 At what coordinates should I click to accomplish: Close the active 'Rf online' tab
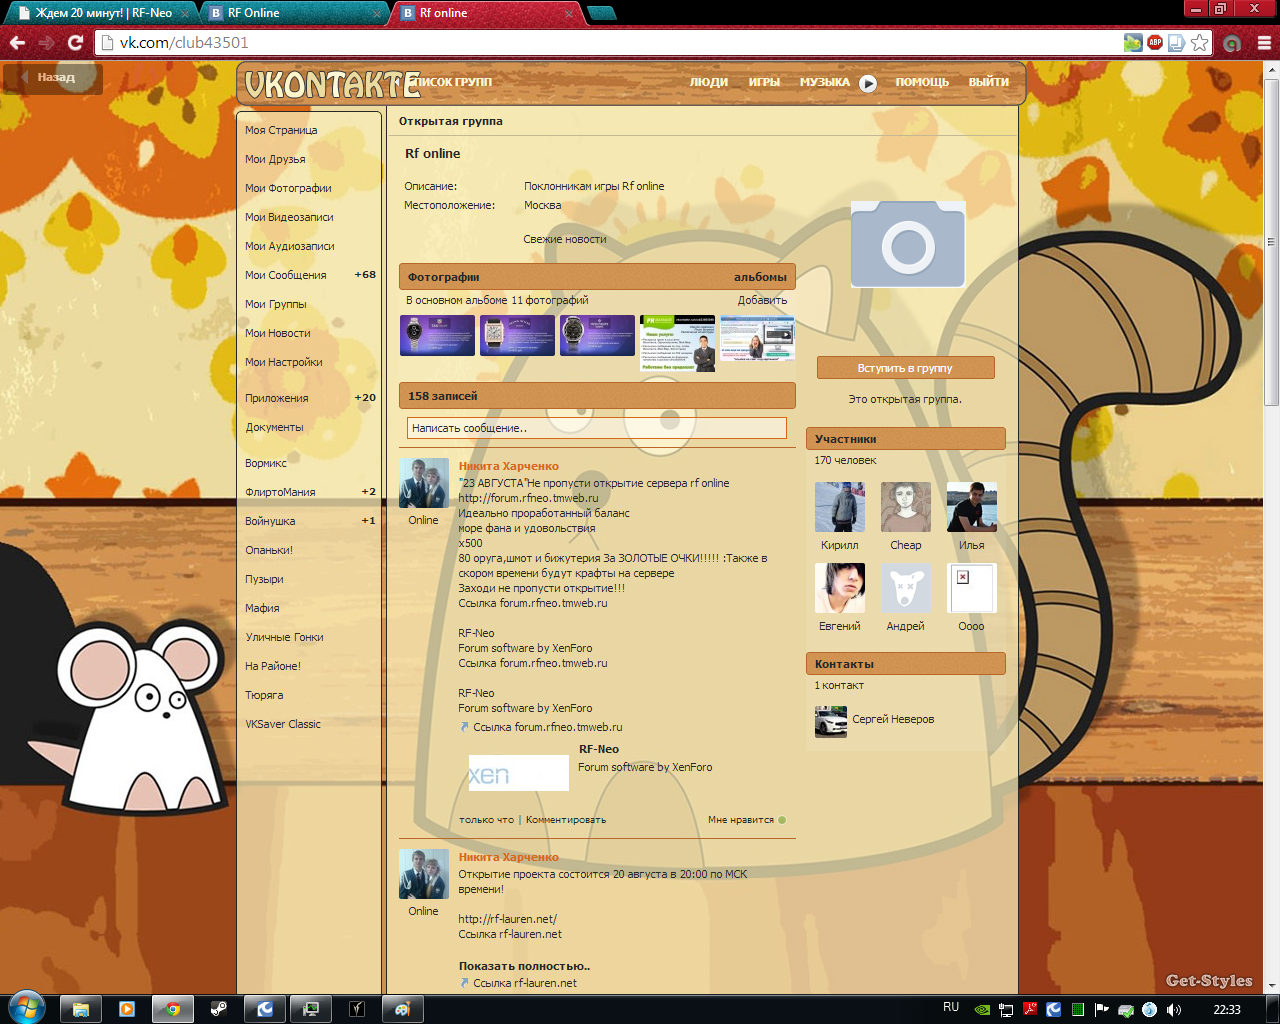coord(569,13)
